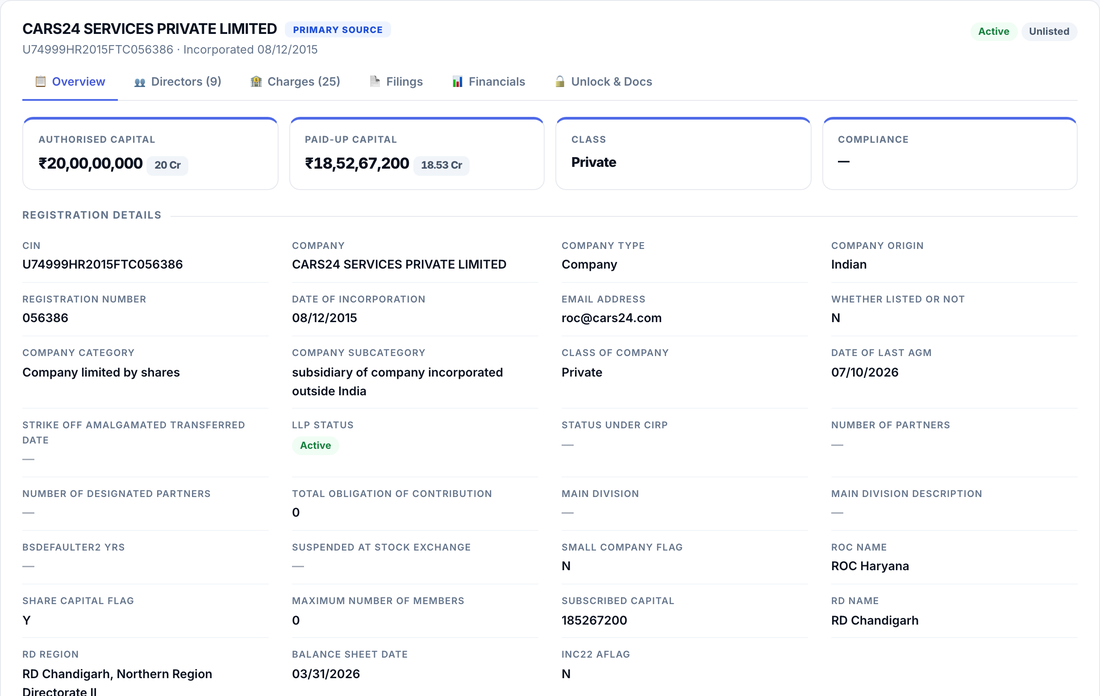Open the Charges (25) tab
This screenshot has height=696, width=1100.
(295, 82)
